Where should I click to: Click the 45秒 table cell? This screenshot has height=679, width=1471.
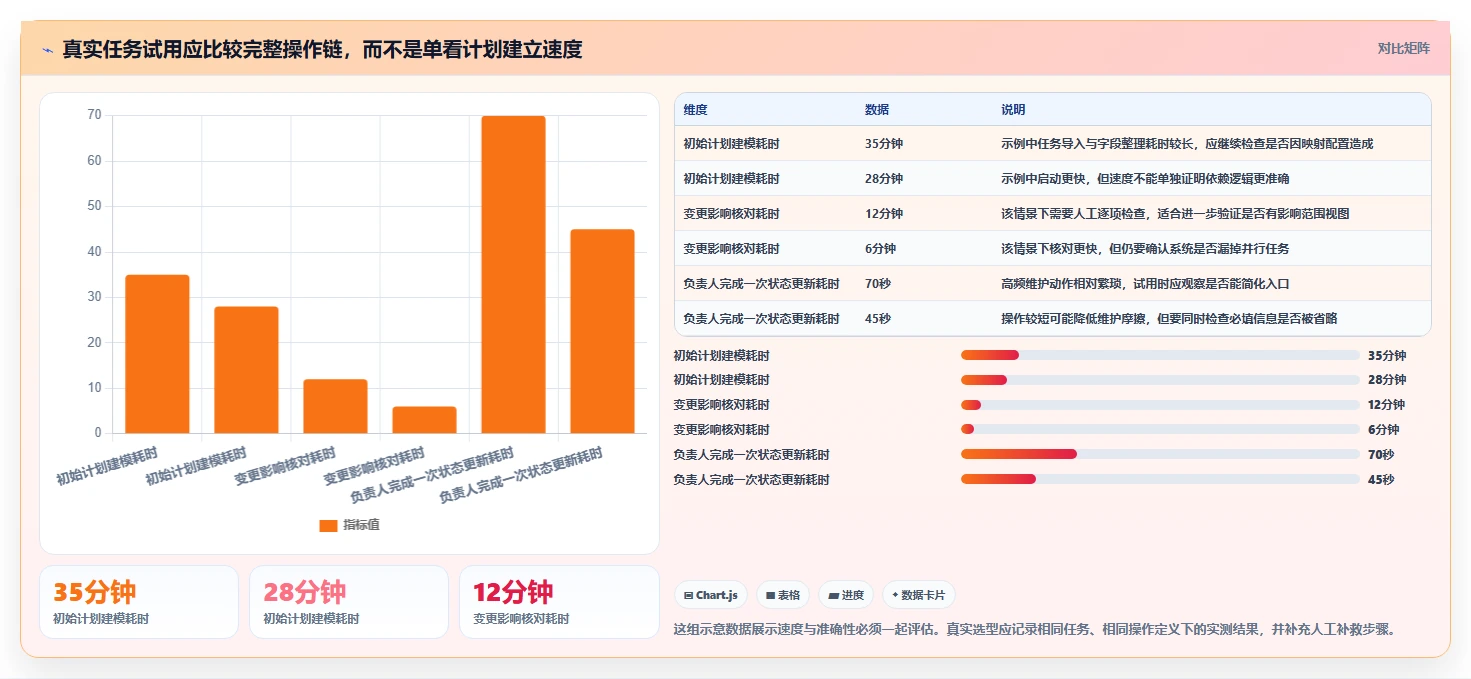(878, 319)
